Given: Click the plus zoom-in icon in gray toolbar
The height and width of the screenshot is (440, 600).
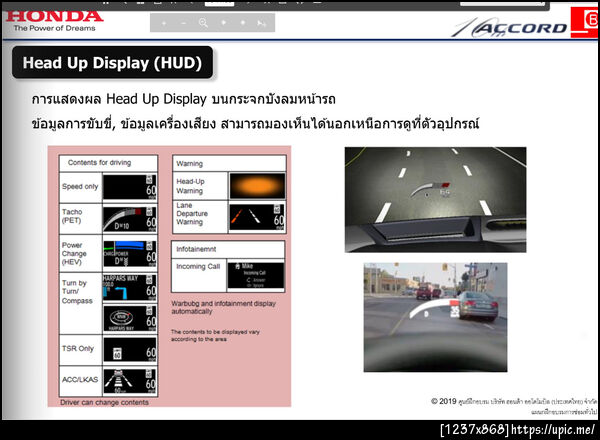Looking at the screenshot, I should click(x=164, y=23).
